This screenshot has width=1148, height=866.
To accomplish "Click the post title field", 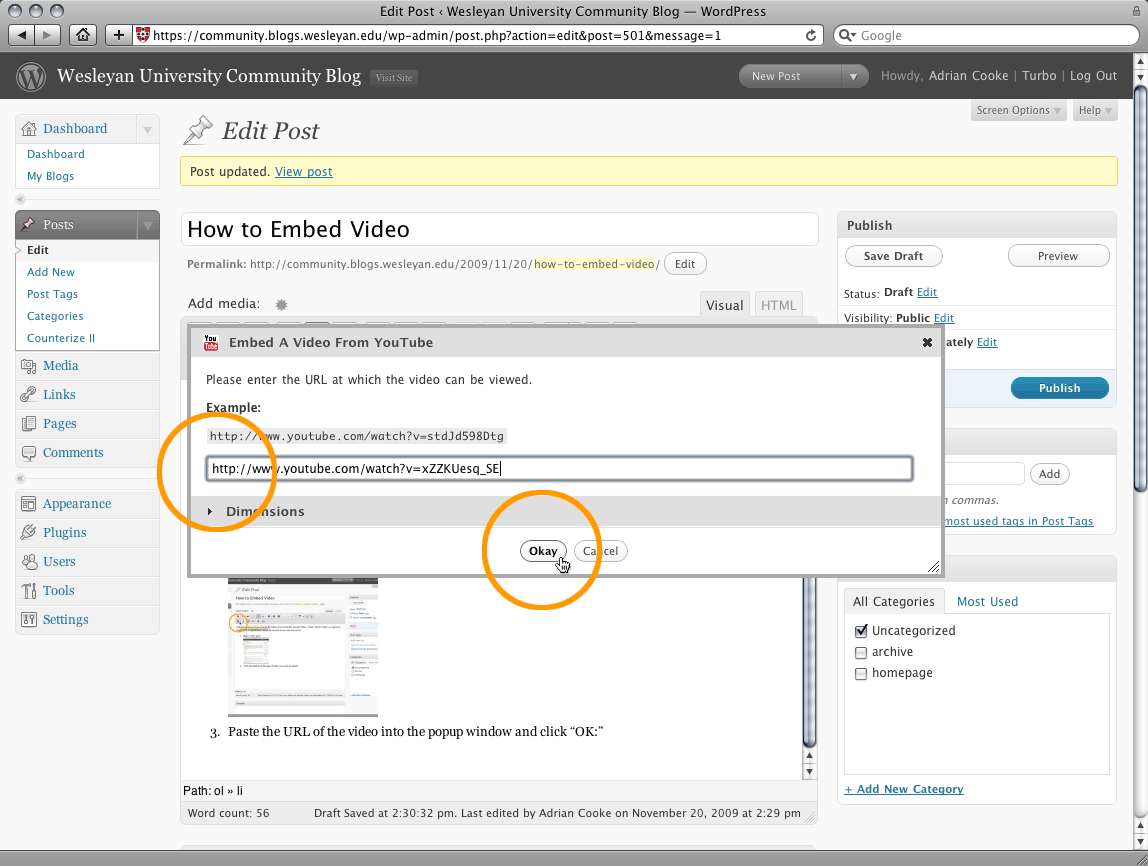I will (499, 230).
